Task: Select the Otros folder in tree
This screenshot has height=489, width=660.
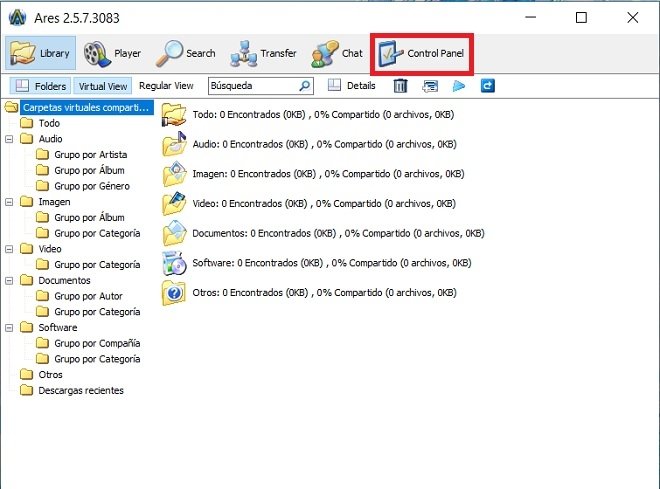Action: tap(50, 375)
